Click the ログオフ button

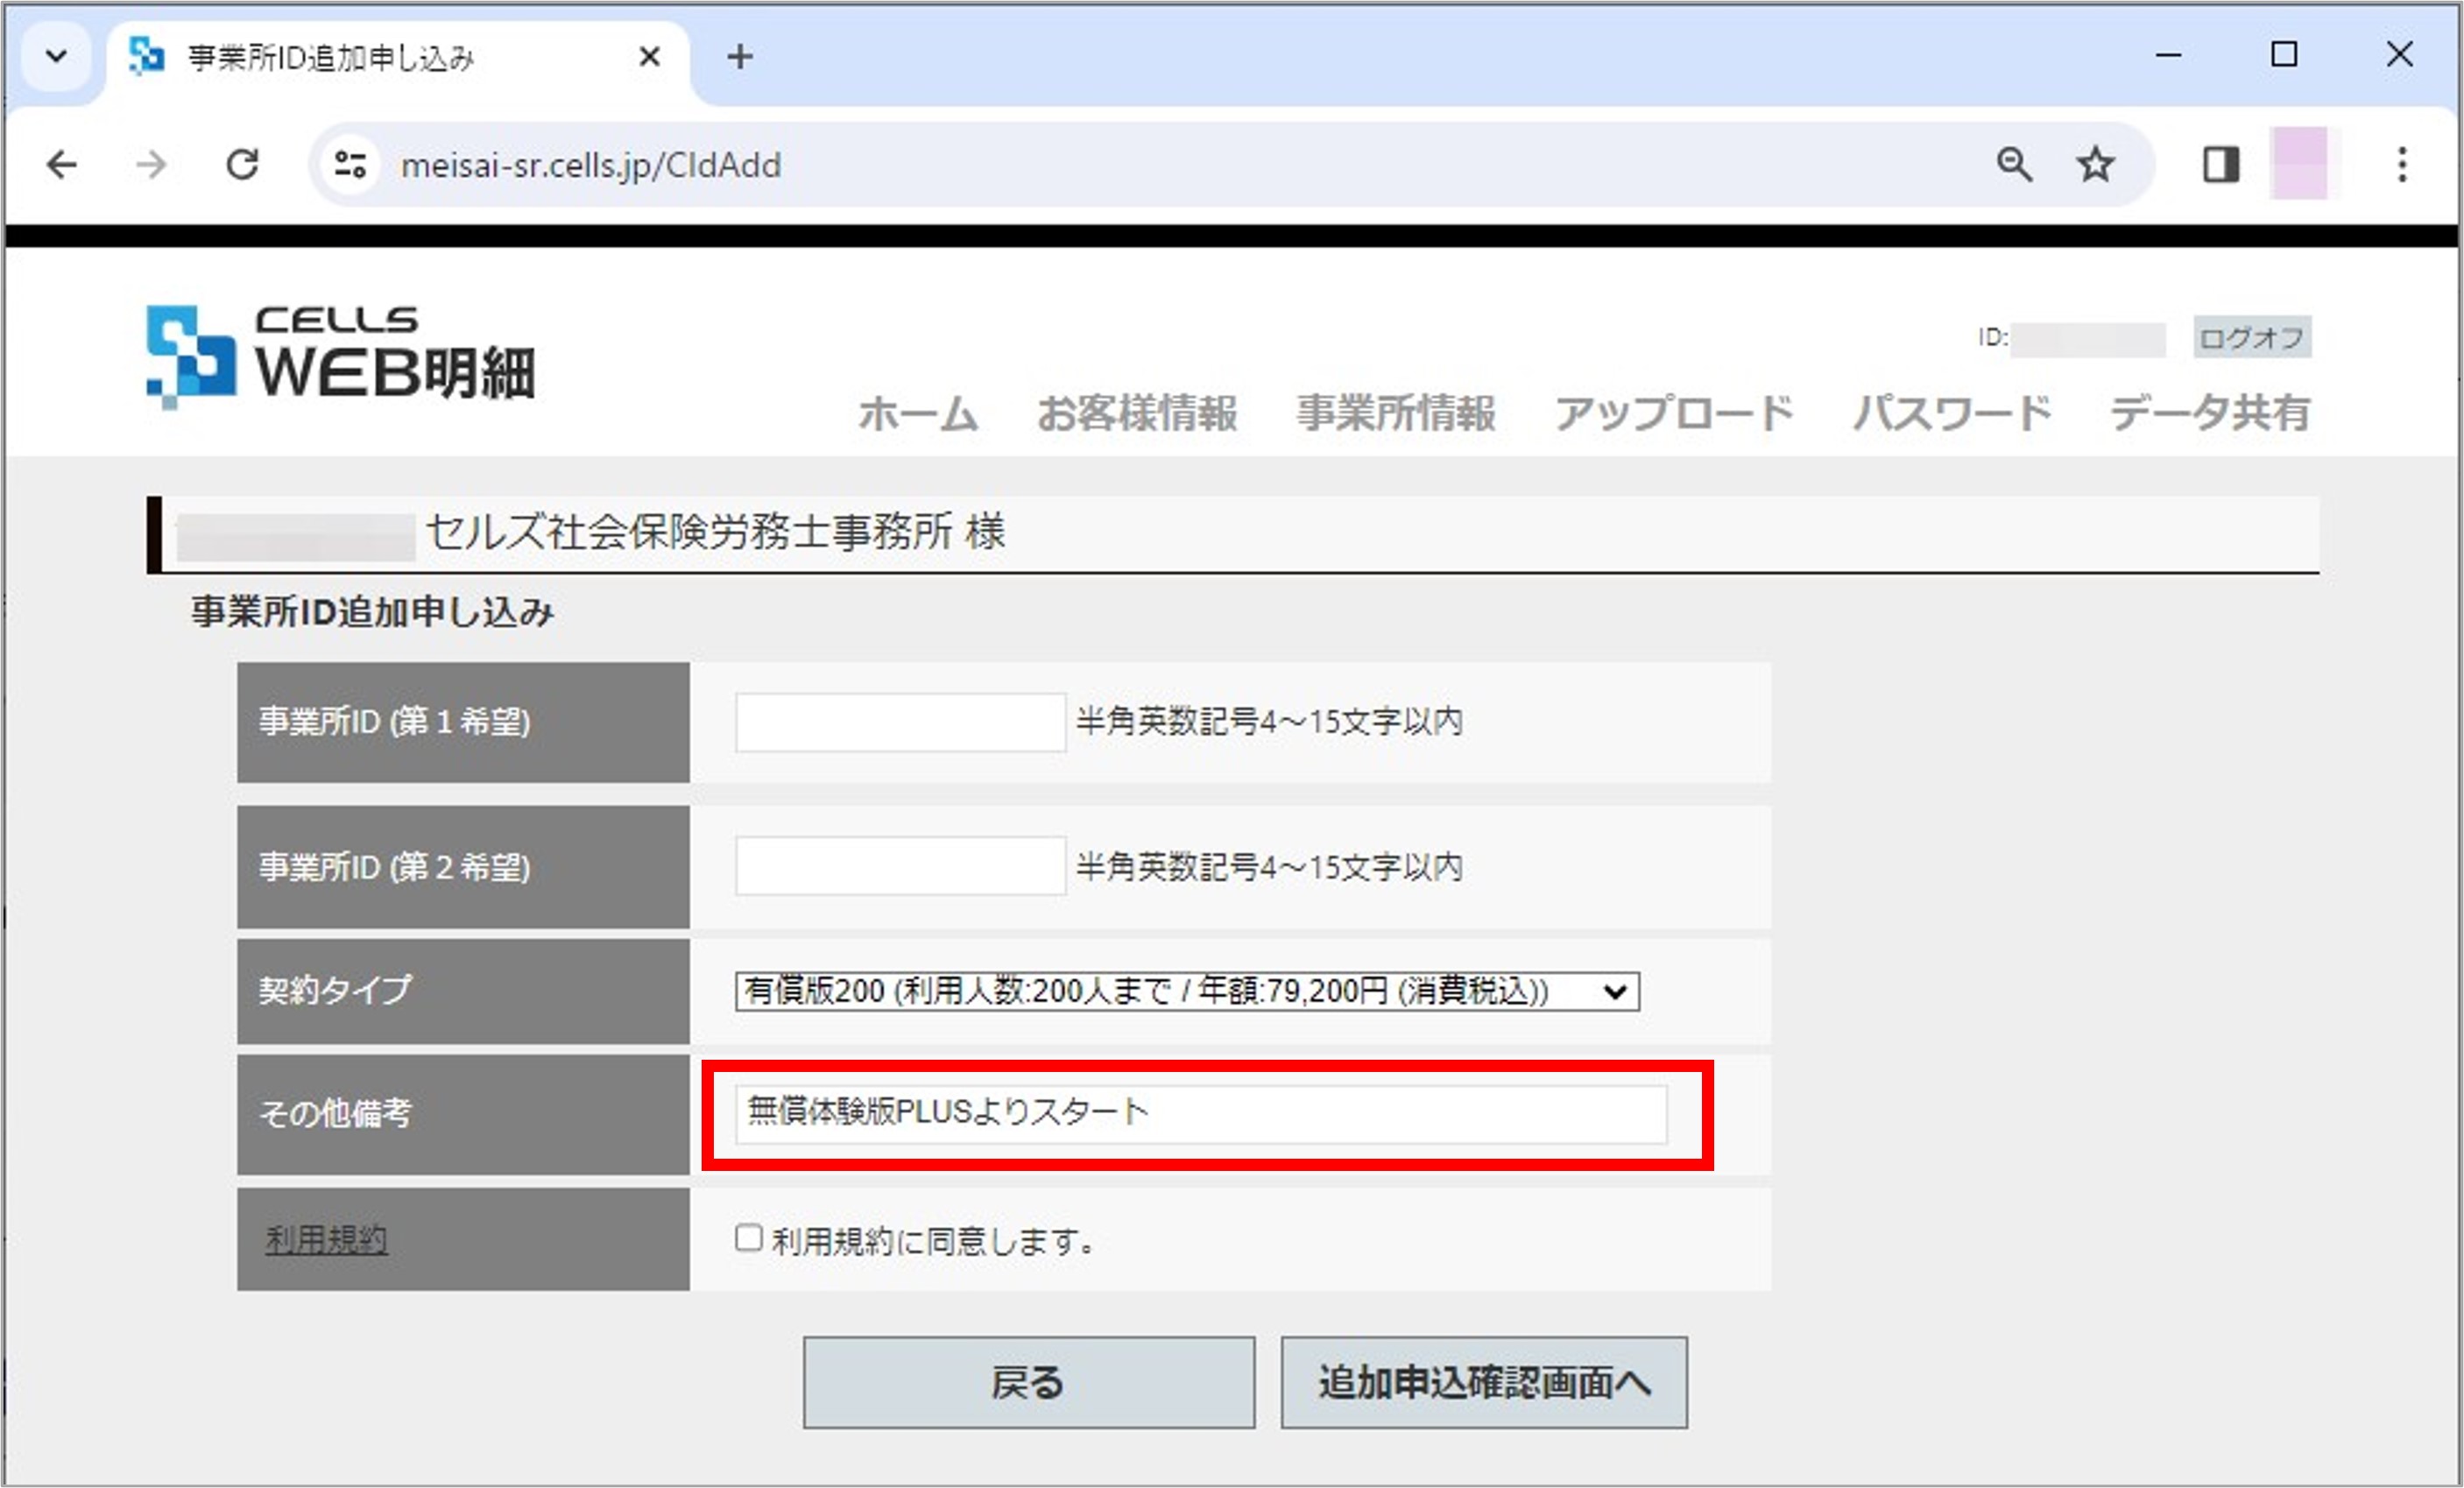[2252, 338]
